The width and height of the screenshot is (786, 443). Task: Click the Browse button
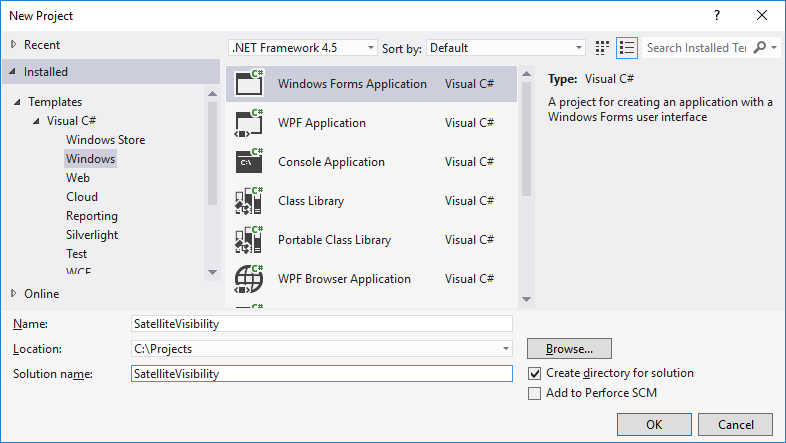click(x=569, y=349)
